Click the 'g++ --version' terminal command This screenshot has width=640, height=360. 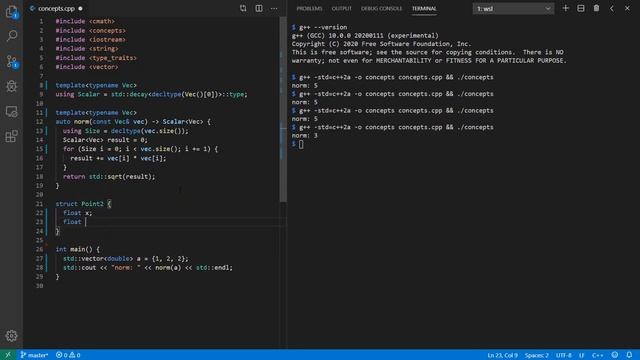tap(323, 27)
